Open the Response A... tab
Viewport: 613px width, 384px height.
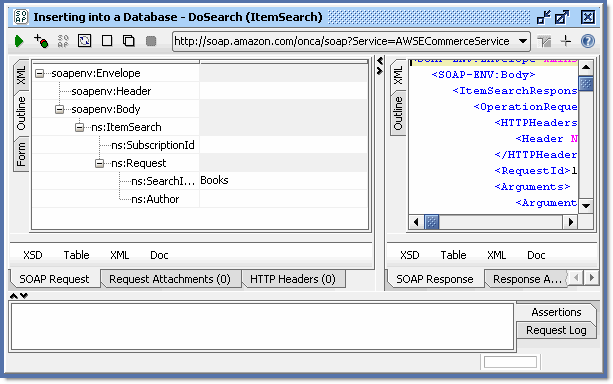[x=527, y=279]
